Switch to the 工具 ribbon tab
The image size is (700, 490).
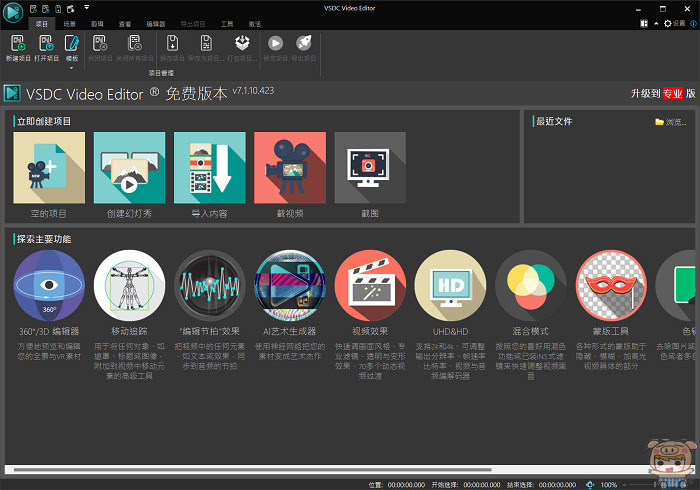click(x=227, y=24)
